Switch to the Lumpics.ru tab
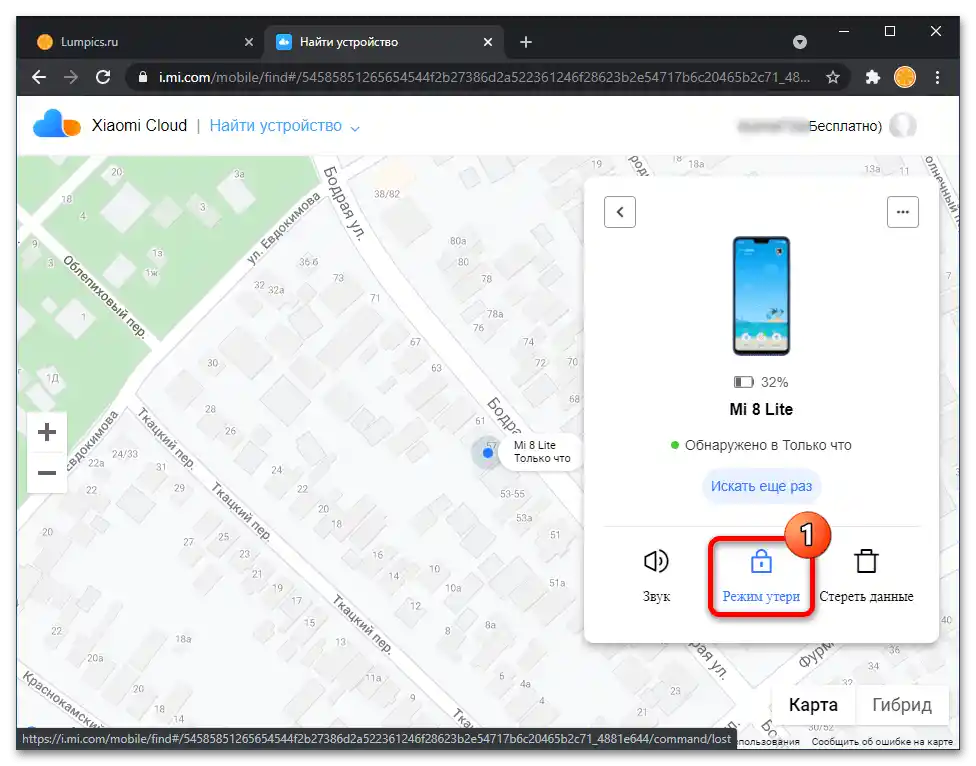This screenshot has height=766, width=976. 144,42
